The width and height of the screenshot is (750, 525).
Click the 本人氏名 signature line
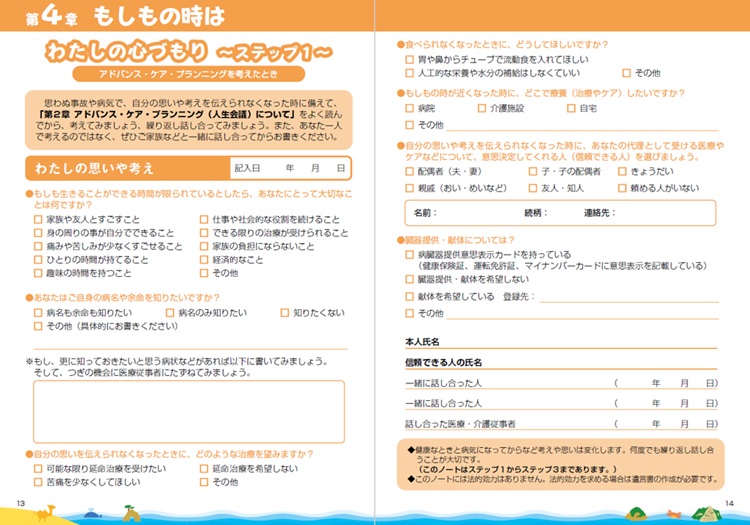click(x=561, y=342)
